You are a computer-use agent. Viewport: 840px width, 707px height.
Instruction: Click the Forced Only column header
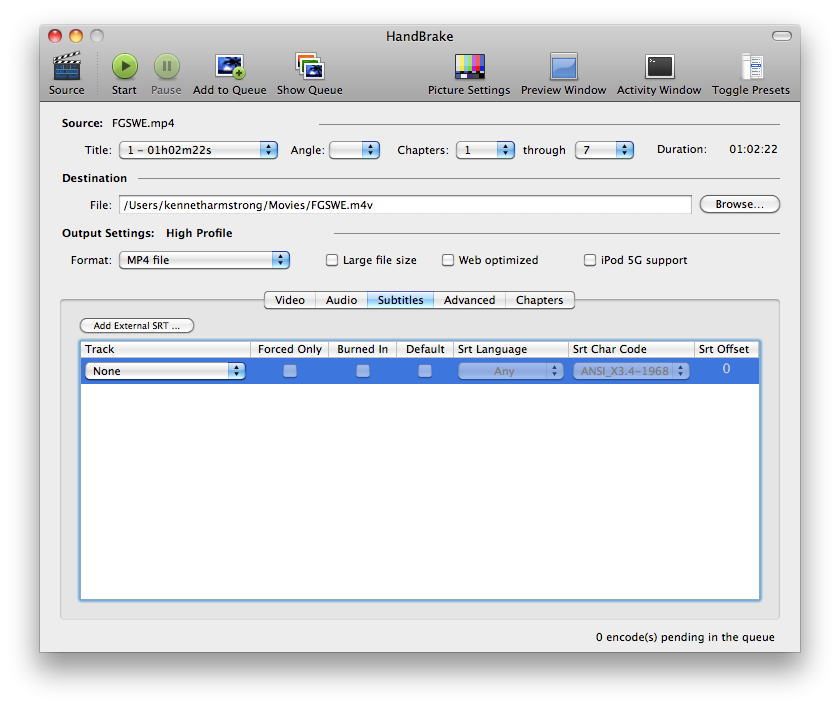tap(290, 349)
